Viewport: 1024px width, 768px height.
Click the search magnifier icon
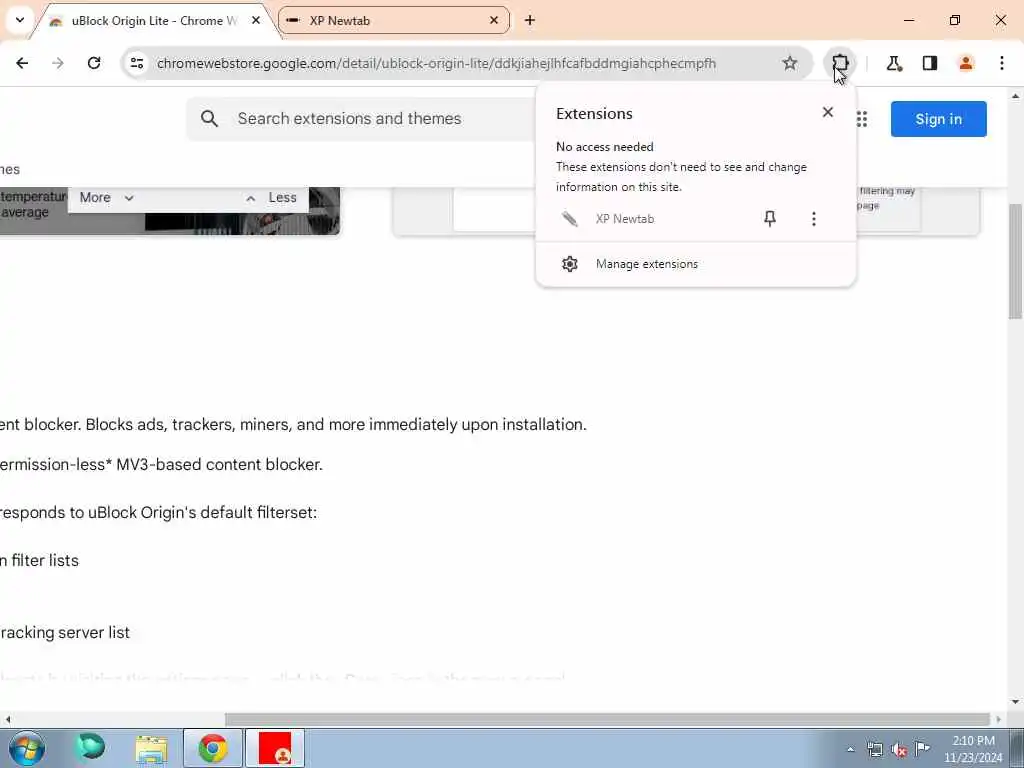click(x=209, y=119)
